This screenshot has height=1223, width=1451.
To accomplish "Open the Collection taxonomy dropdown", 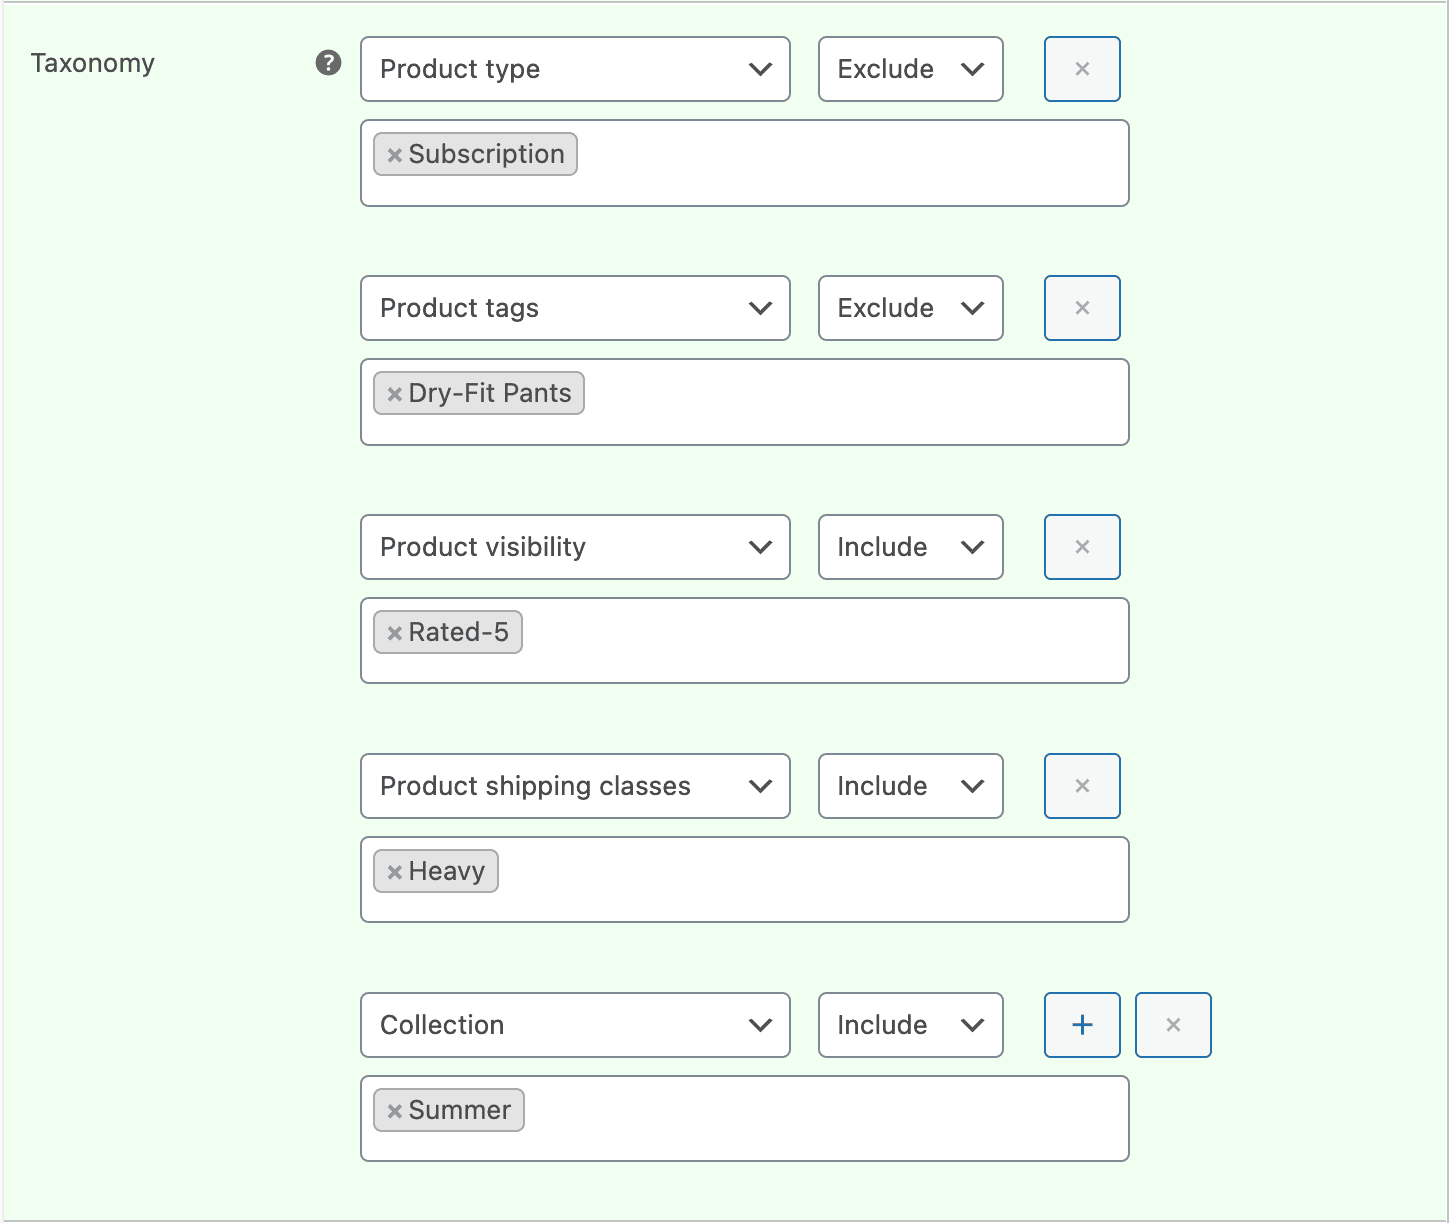I will [575, 1025].
